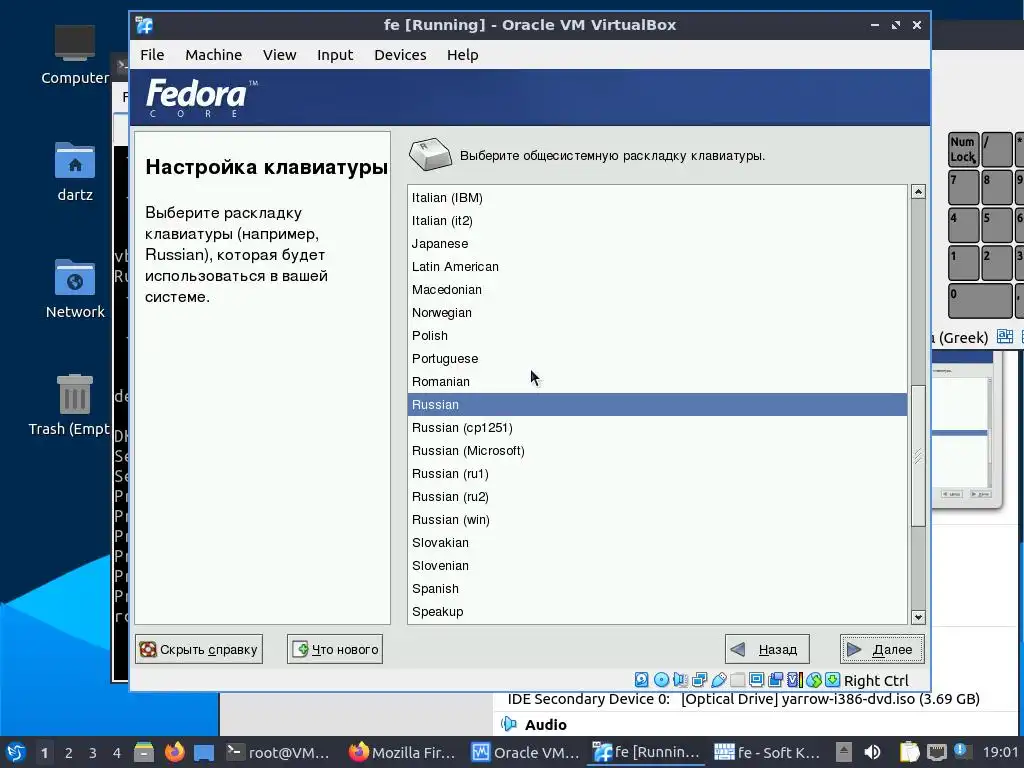The height and width of the screenshot is (768, 1024).
Task: Click the display settings status icon
Action: (x=756, y=680)
